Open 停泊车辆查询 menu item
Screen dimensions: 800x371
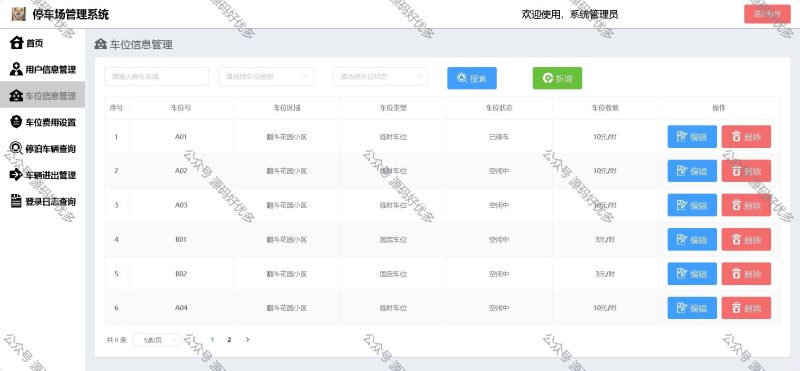(42, 149)
